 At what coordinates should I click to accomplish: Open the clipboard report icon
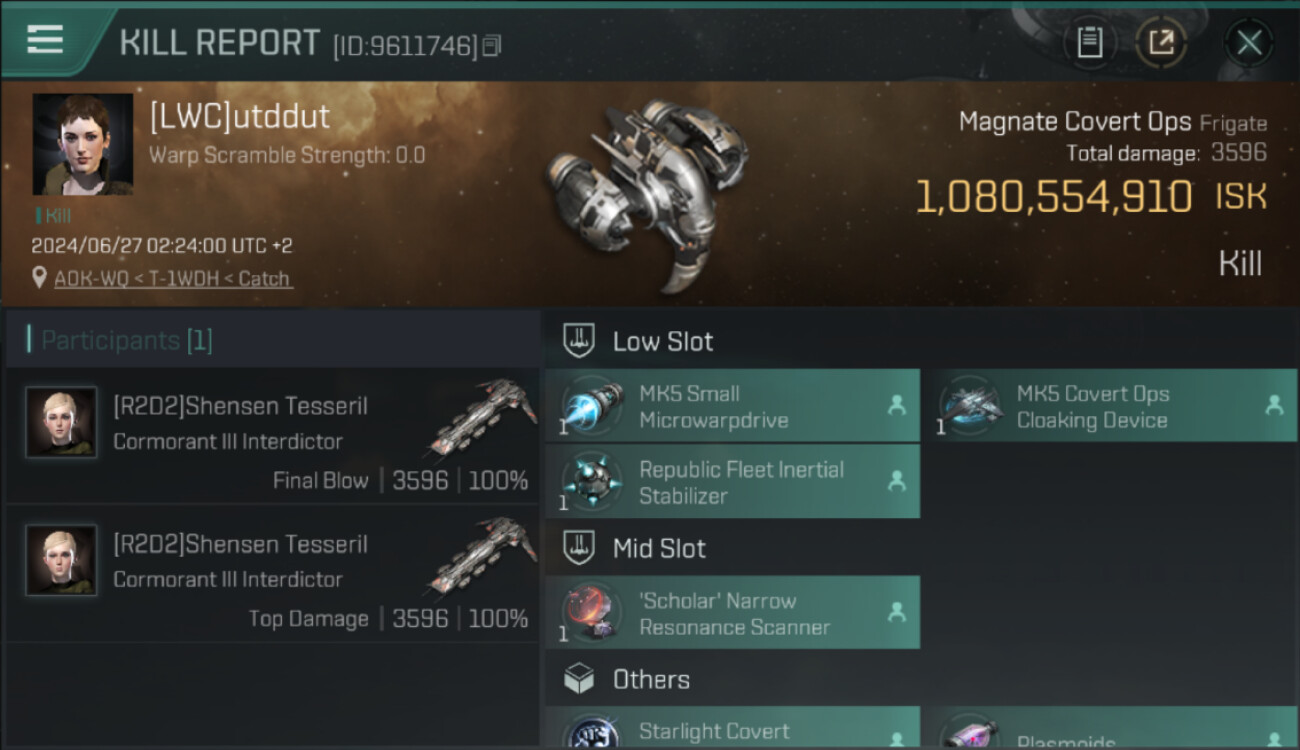coord(1089,42)
